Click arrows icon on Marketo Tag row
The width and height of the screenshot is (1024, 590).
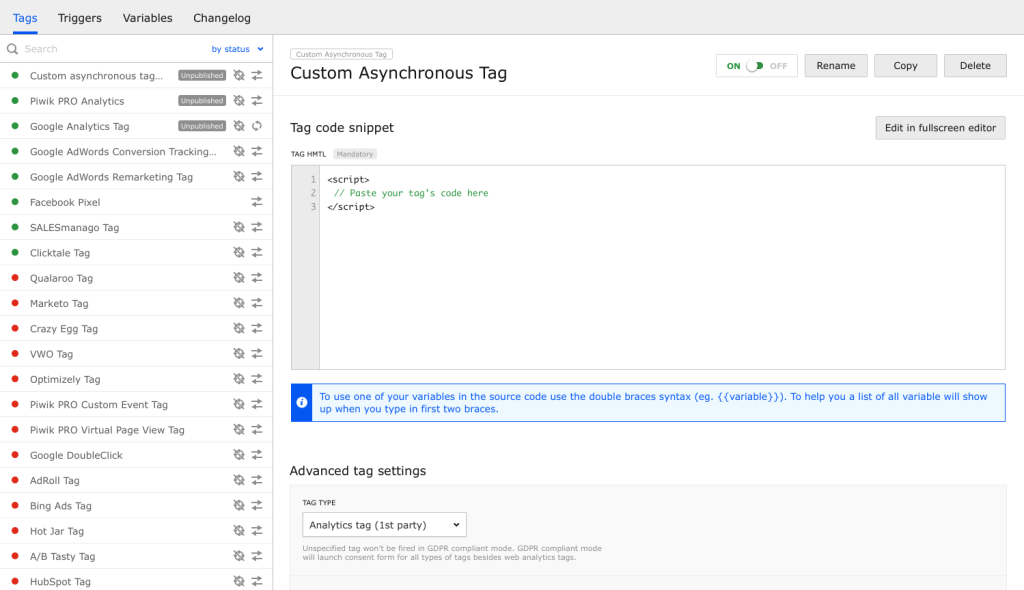pos(257,303)
